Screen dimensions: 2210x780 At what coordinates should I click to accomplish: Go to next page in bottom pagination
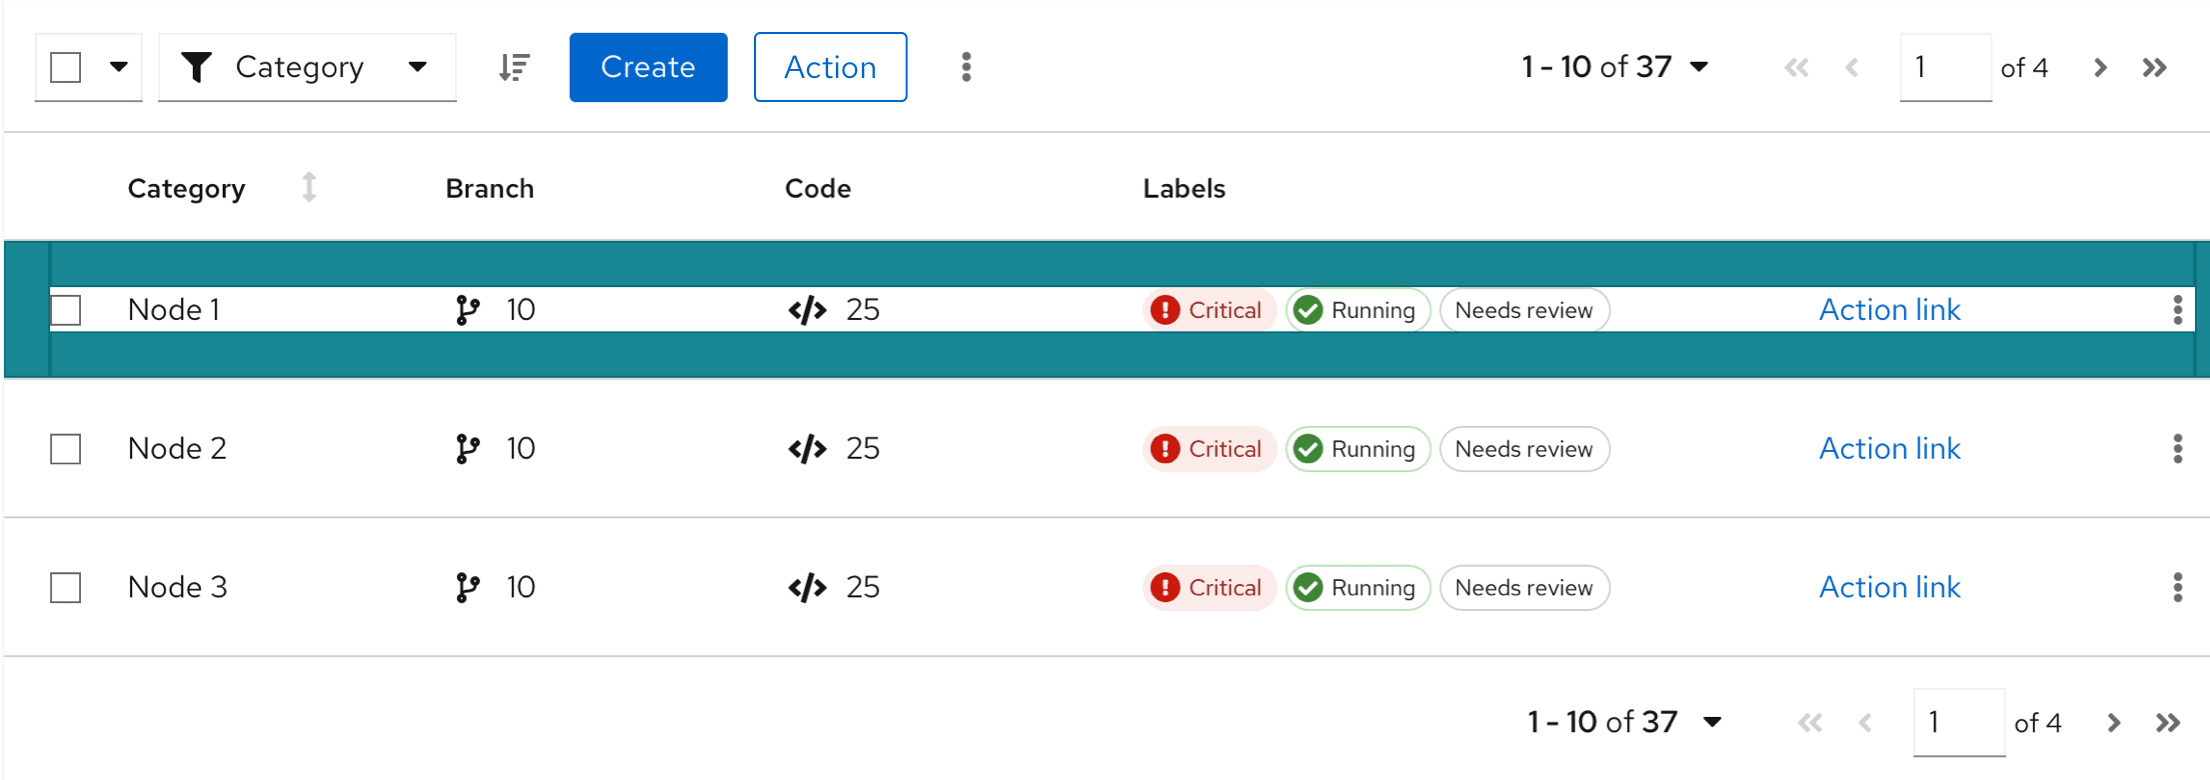(x=2113, y=722)
